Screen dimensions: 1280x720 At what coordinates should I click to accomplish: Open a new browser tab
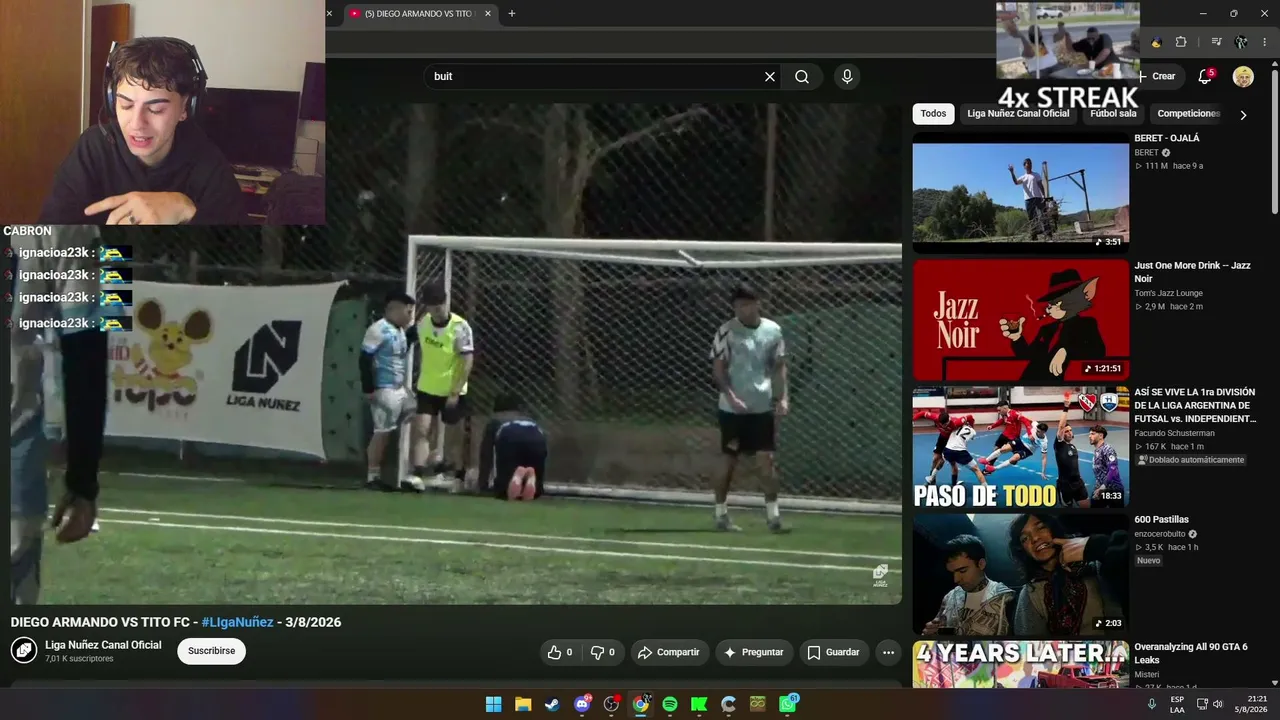coord(512,14)
